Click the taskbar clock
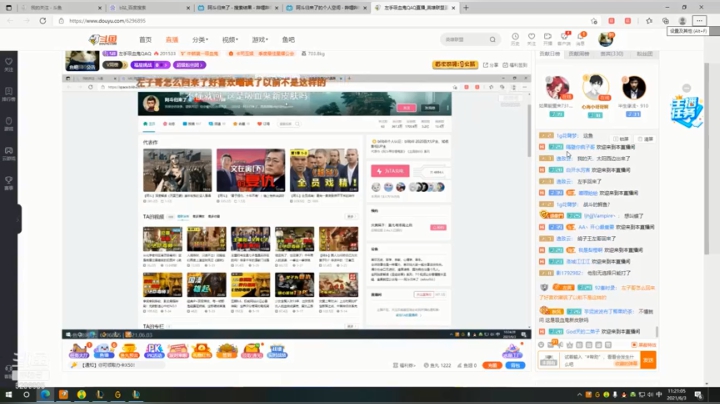This screenshot has width=720, height=404. coord(677,394)
